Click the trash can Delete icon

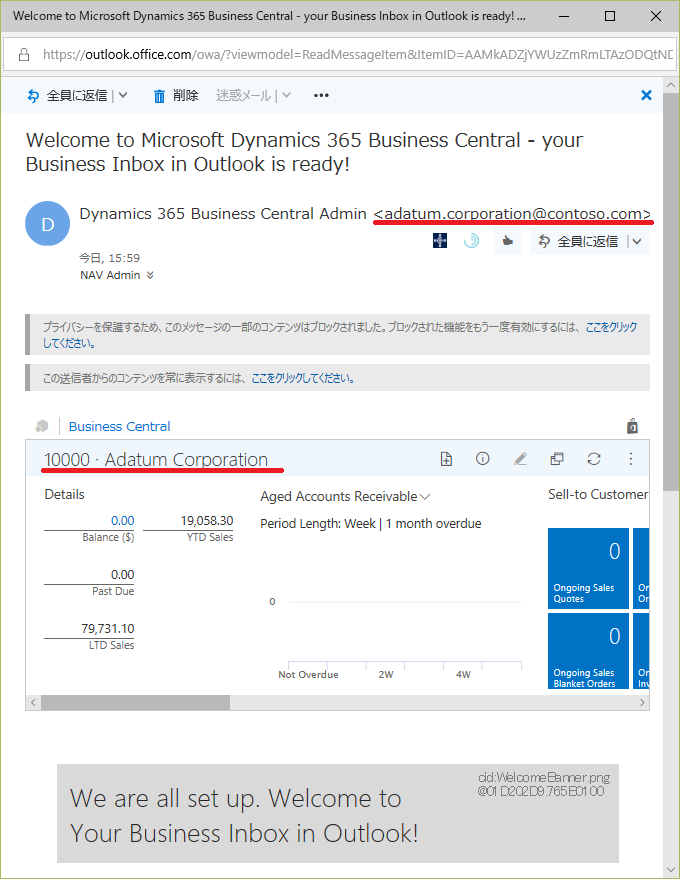coord(159,96)
